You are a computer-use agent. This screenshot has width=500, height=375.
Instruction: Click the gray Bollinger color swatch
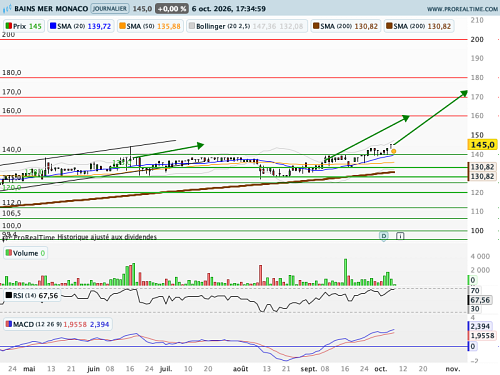(x=192, y=26)
